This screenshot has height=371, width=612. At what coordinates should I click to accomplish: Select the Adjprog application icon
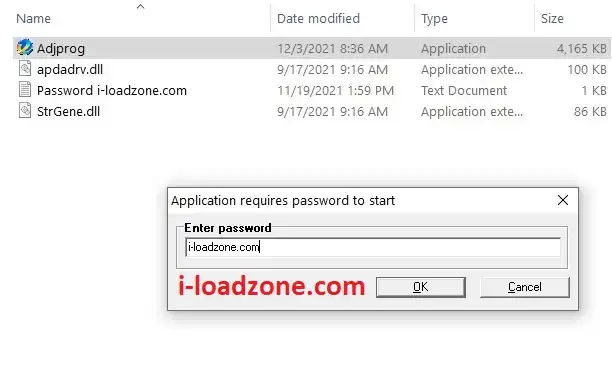pyautogui.click(x=25, y=48)
